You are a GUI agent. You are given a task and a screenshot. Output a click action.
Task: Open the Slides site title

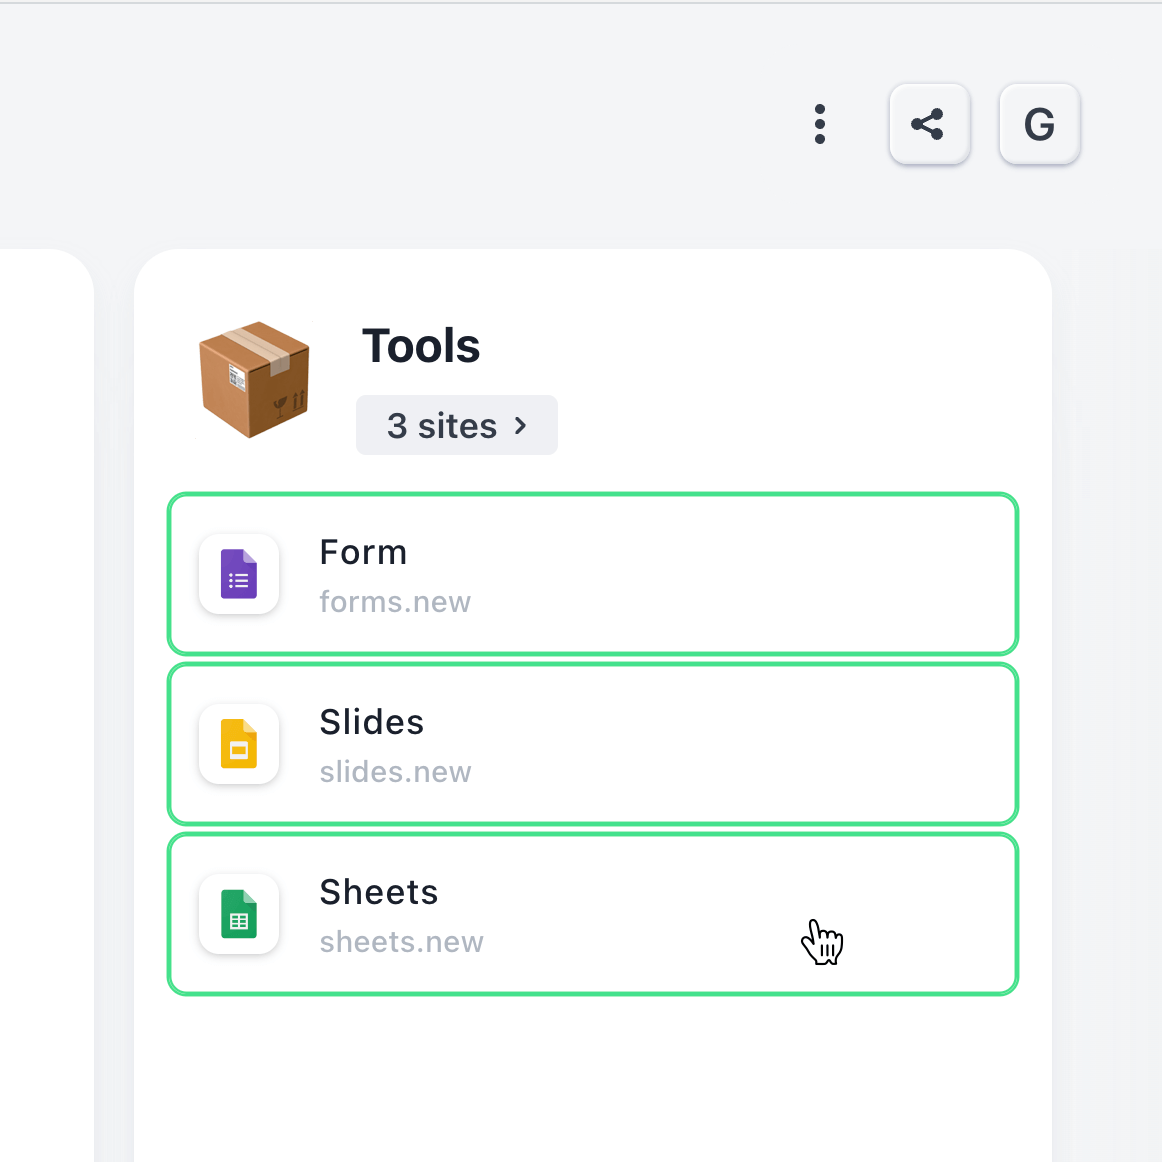[371, 723]
